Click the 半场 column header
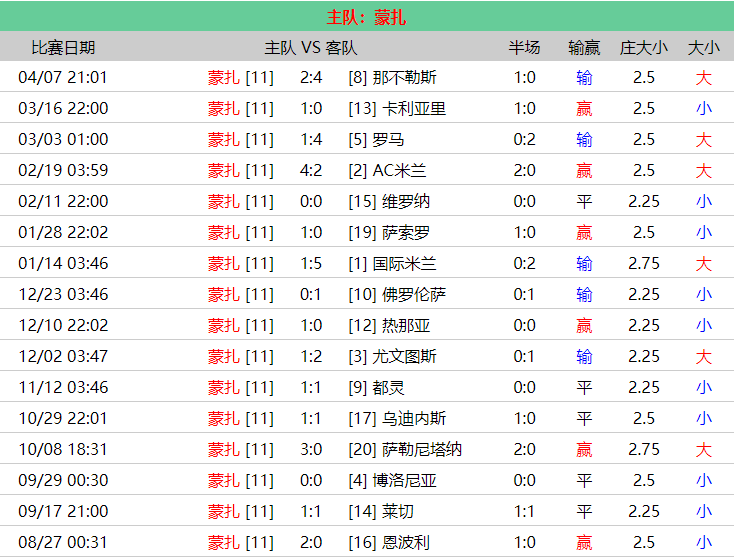This screenshot has height=558, width=737. [524, 47]
